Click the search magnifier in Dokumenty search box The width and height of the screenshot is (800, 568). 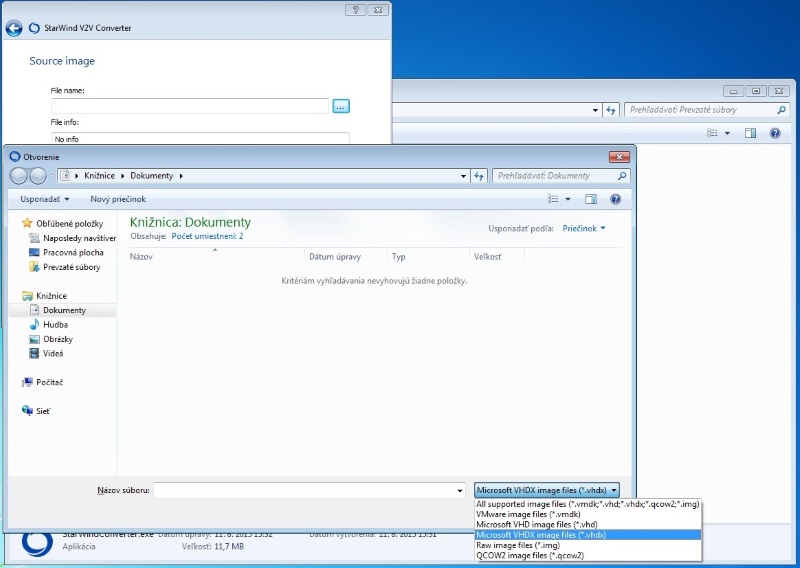tap(622, 176)
